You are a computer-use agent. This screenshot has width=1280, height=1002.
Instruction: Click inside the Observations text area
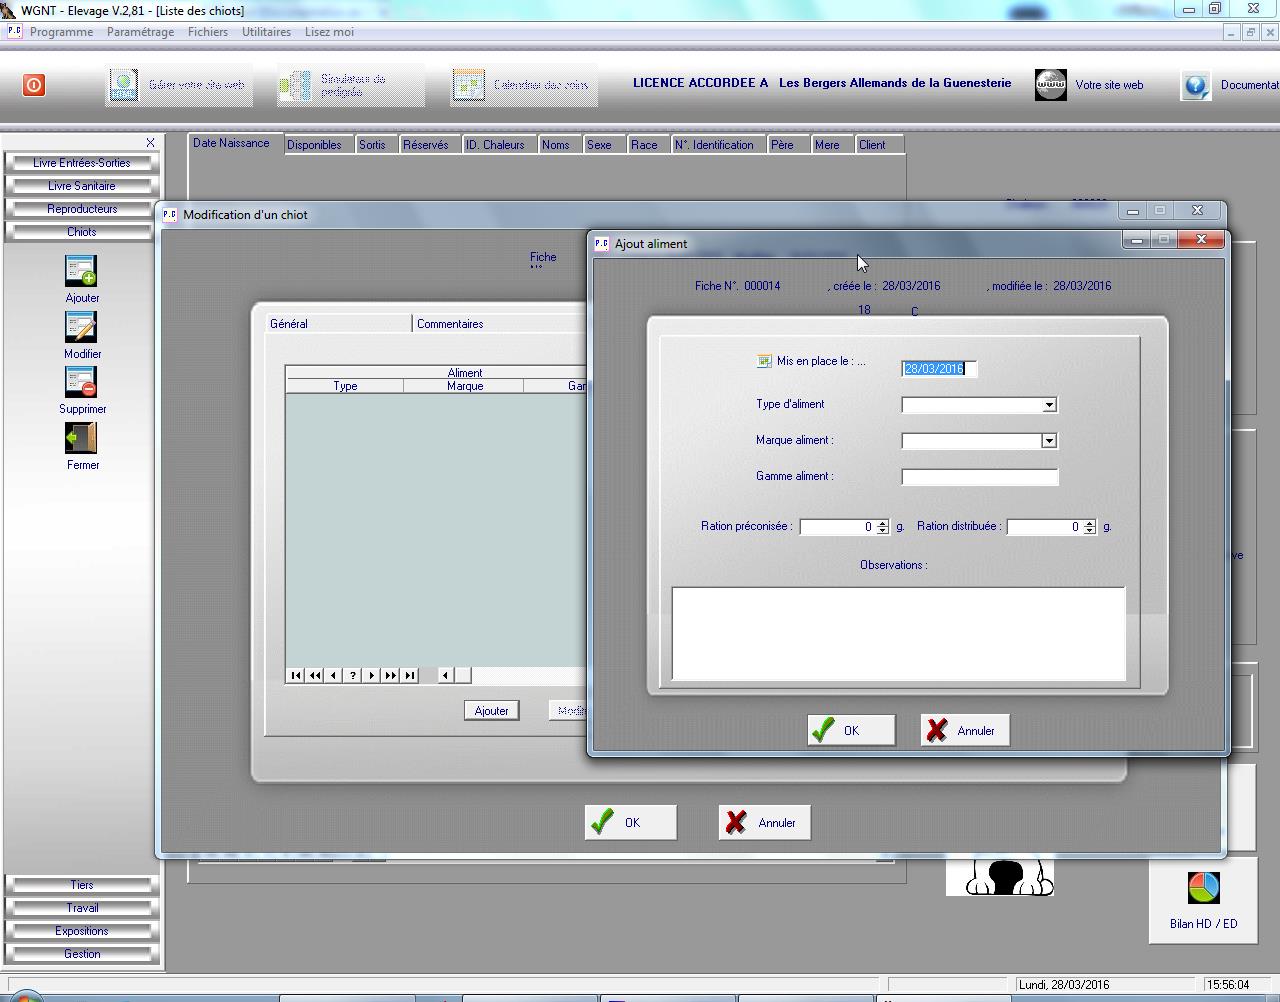click(x=898, y=633)
